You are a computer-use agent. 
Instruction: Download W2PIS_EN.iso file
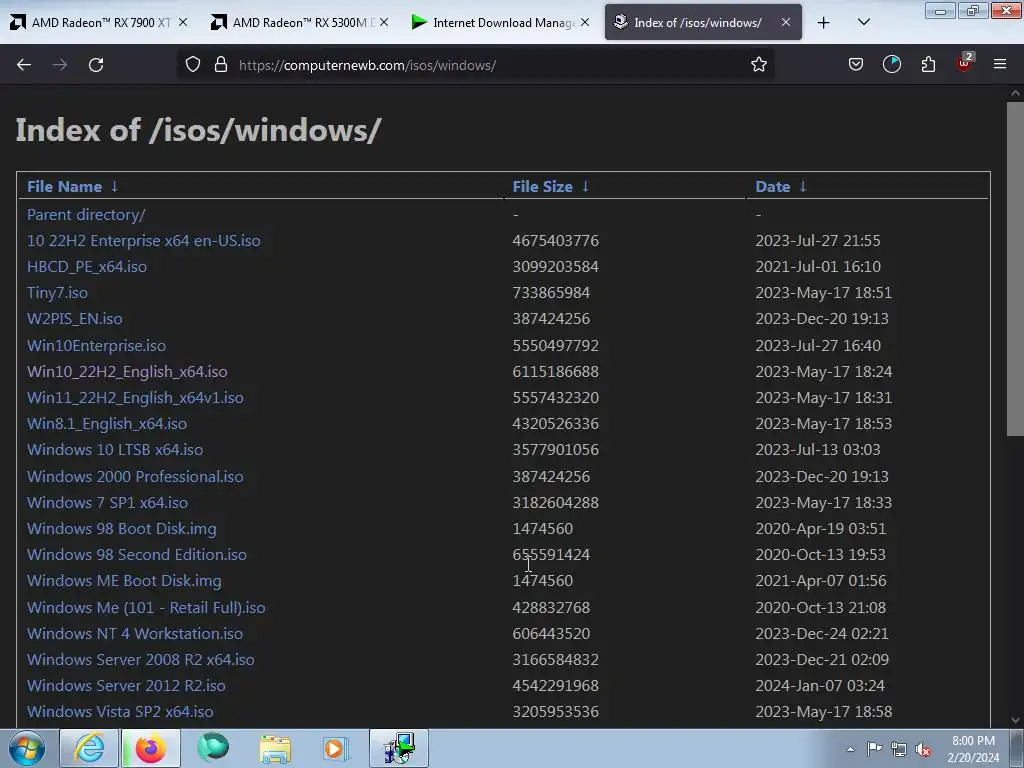pos(74,319)
